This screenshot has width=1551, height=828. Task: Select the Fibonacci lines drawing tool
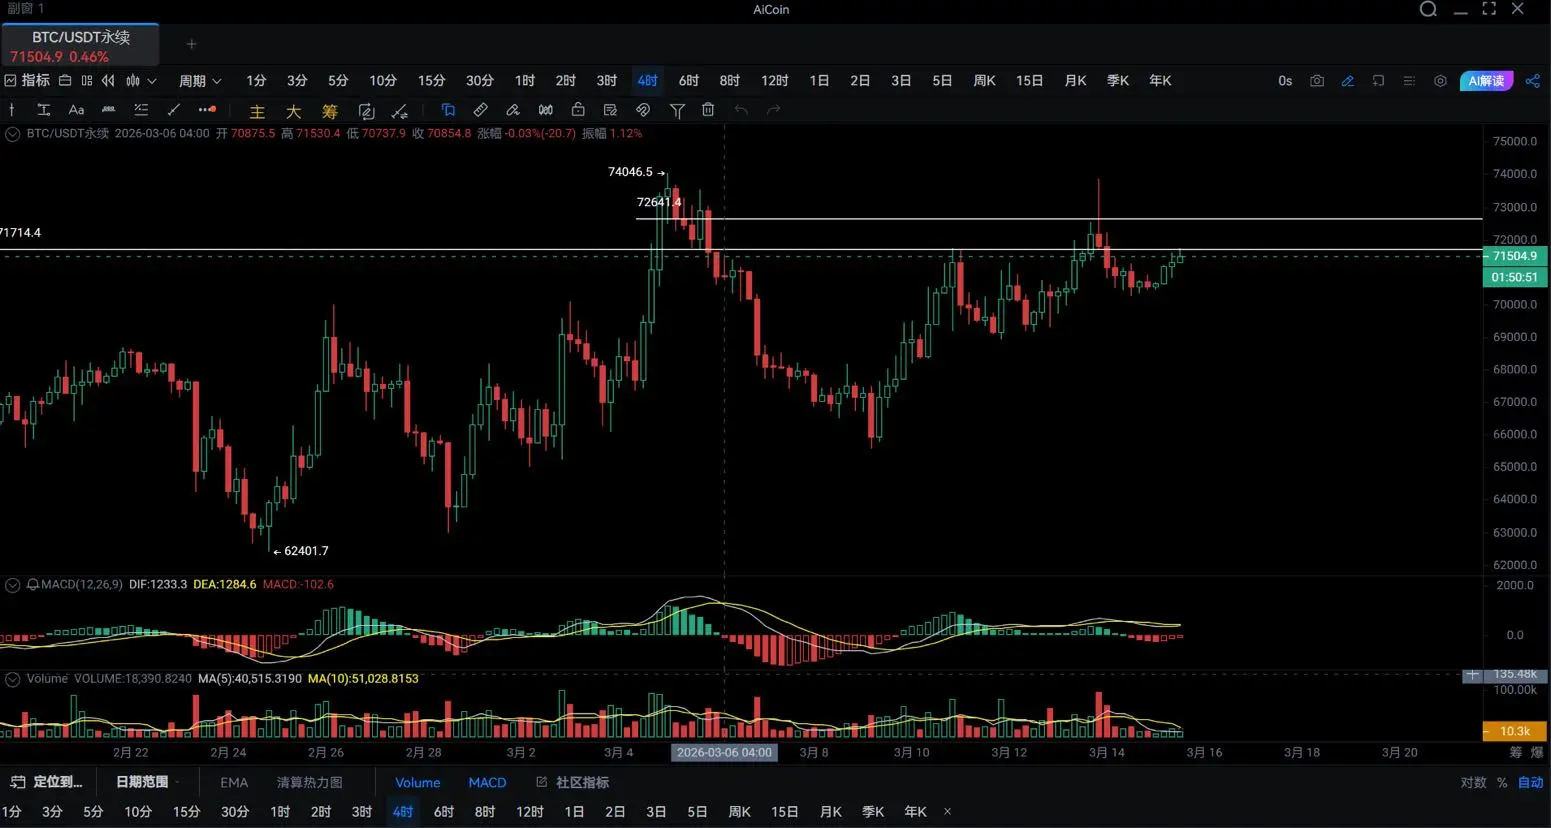[141, 110]
